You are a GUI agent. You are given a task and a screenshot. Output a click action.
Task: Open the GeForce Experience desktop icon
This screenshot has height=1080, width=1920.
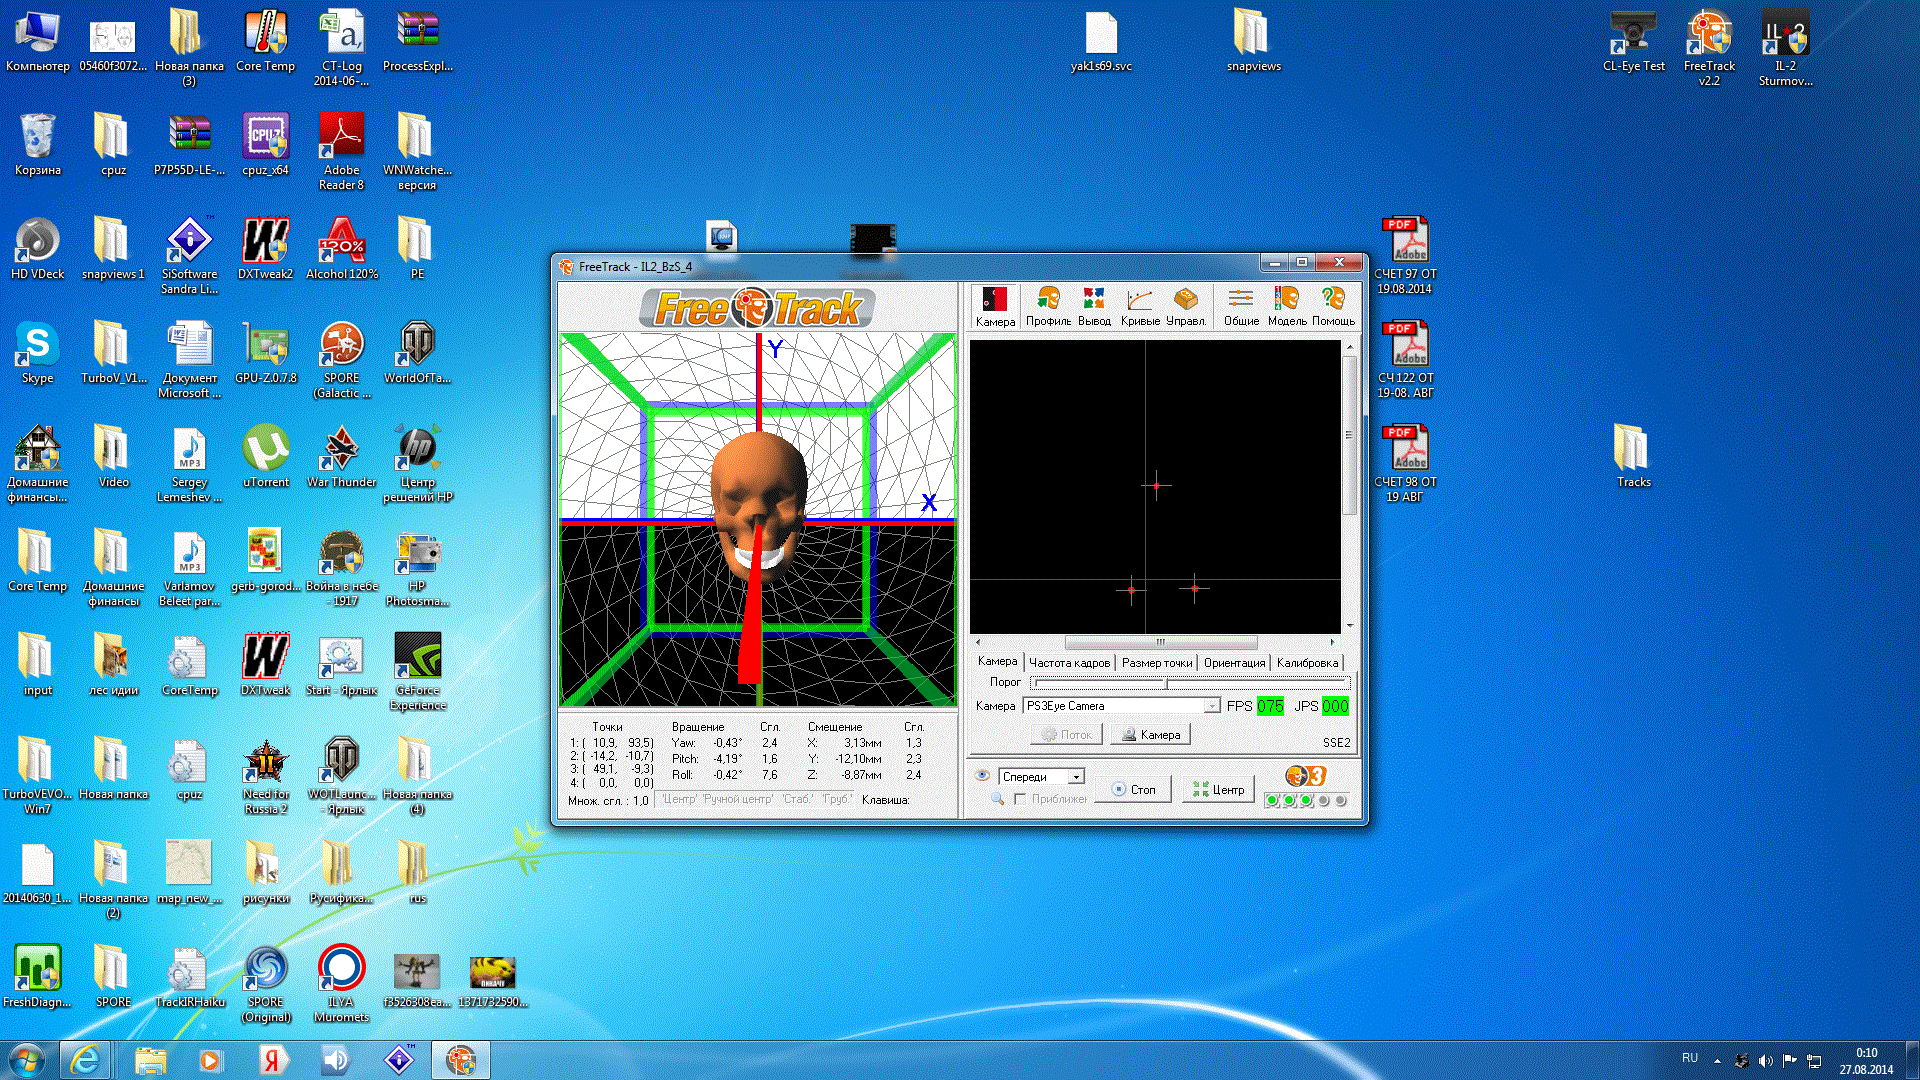coord(417,671)
